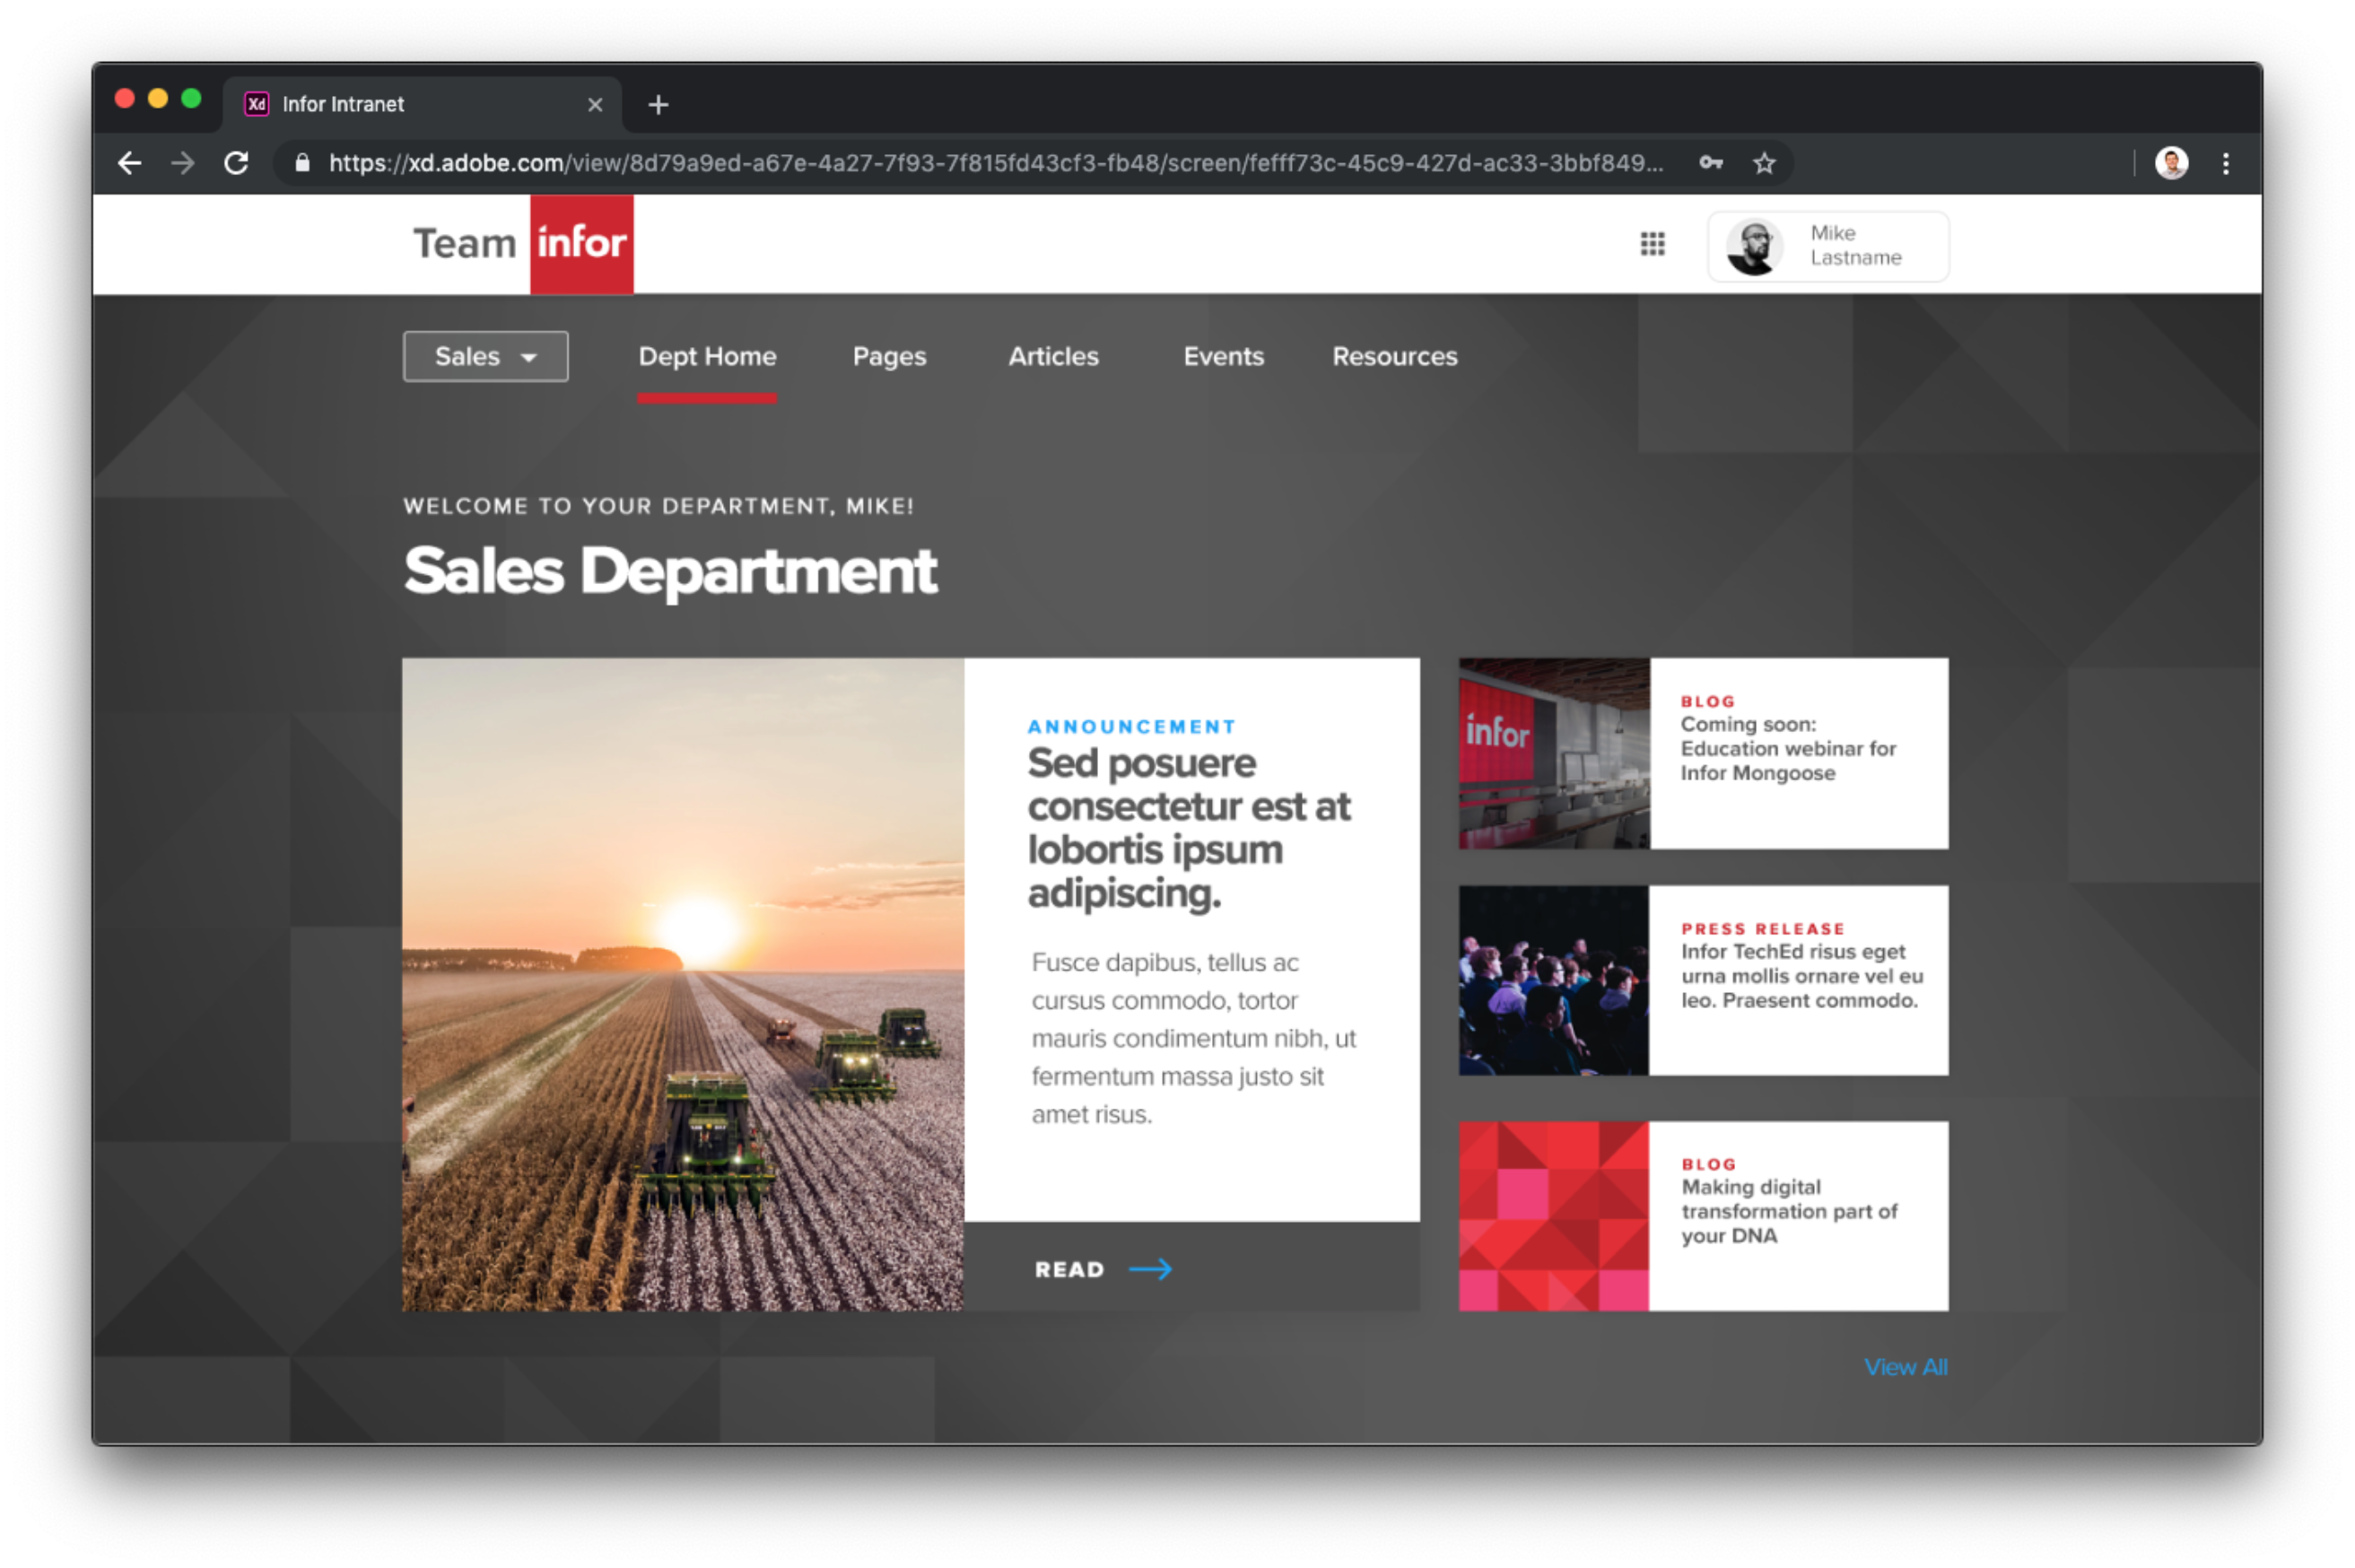Open a new tab with plus icon

click(x=658, y=104)
